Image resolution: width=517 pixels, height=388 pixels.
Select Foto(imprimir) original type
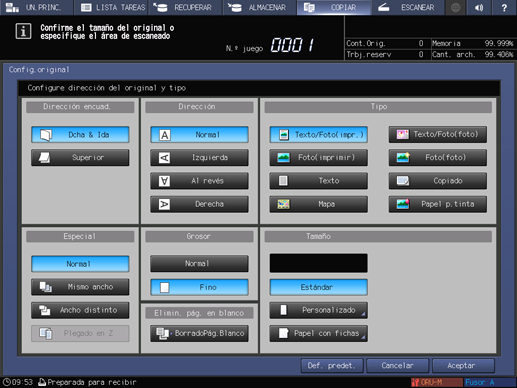click(x=319, y=158)
